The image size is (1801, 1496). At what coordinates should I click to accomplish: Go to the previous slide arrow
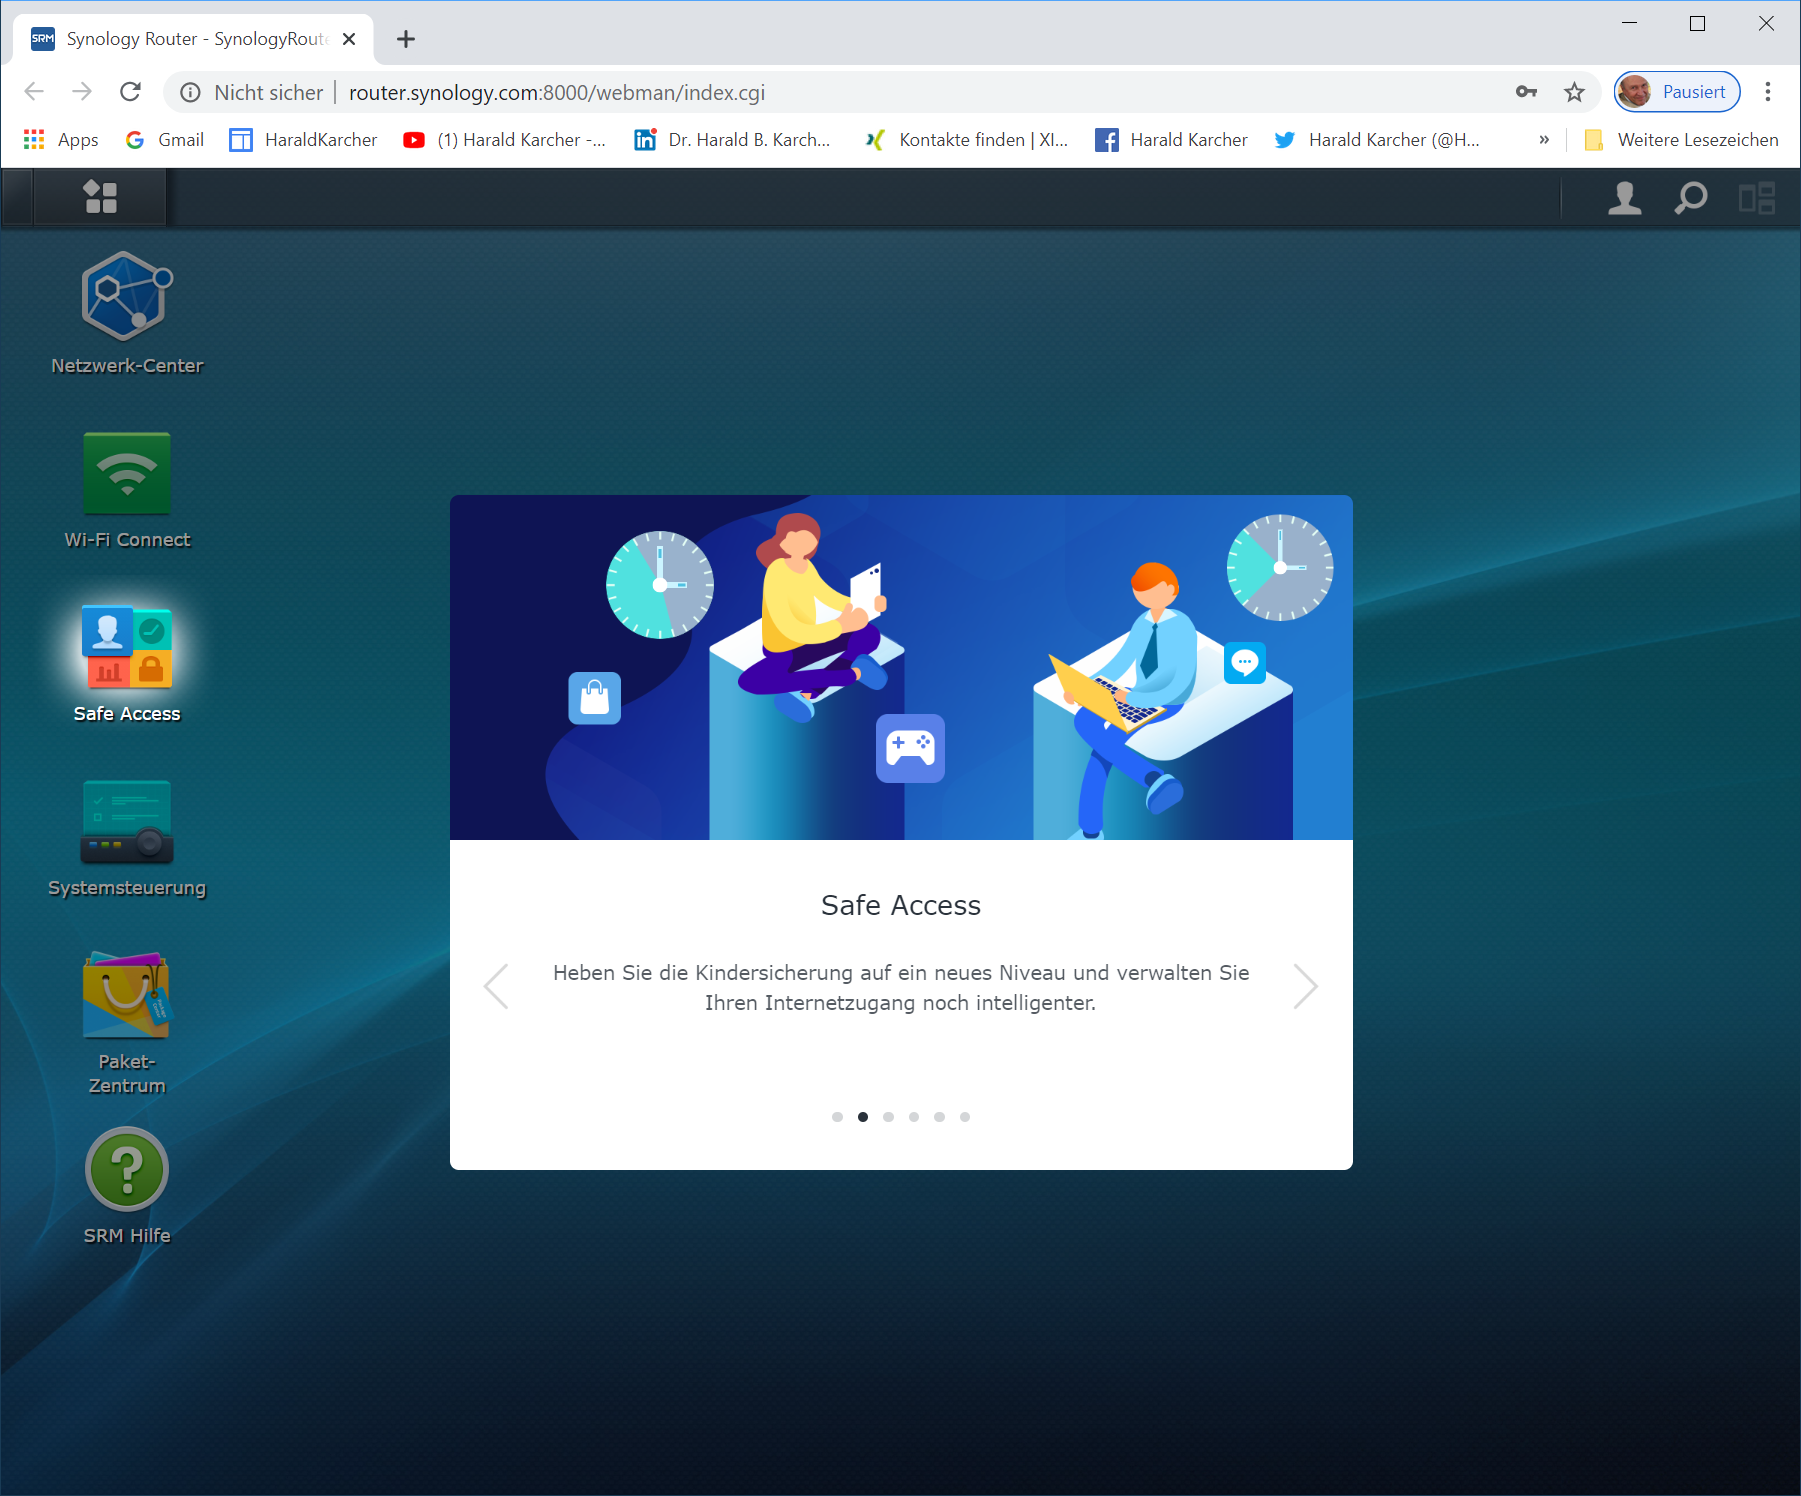click(497, 987)
